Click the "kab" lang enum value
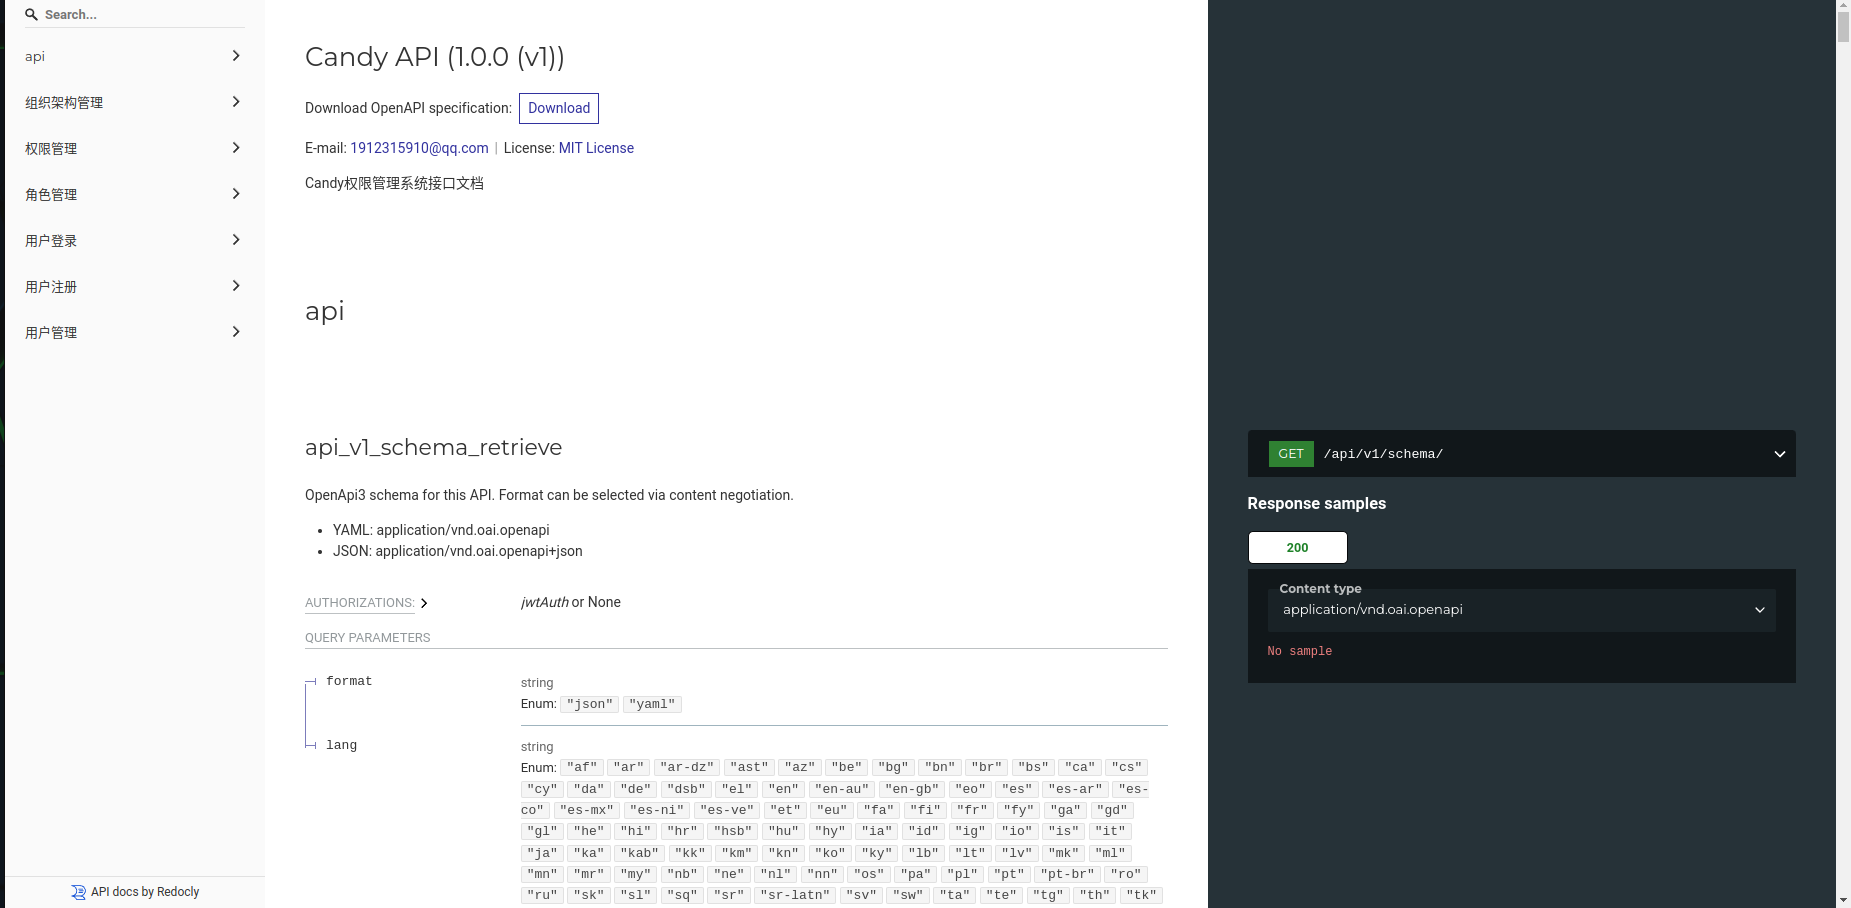Viewport: 1851px width, 908px height. click(639, 853)
